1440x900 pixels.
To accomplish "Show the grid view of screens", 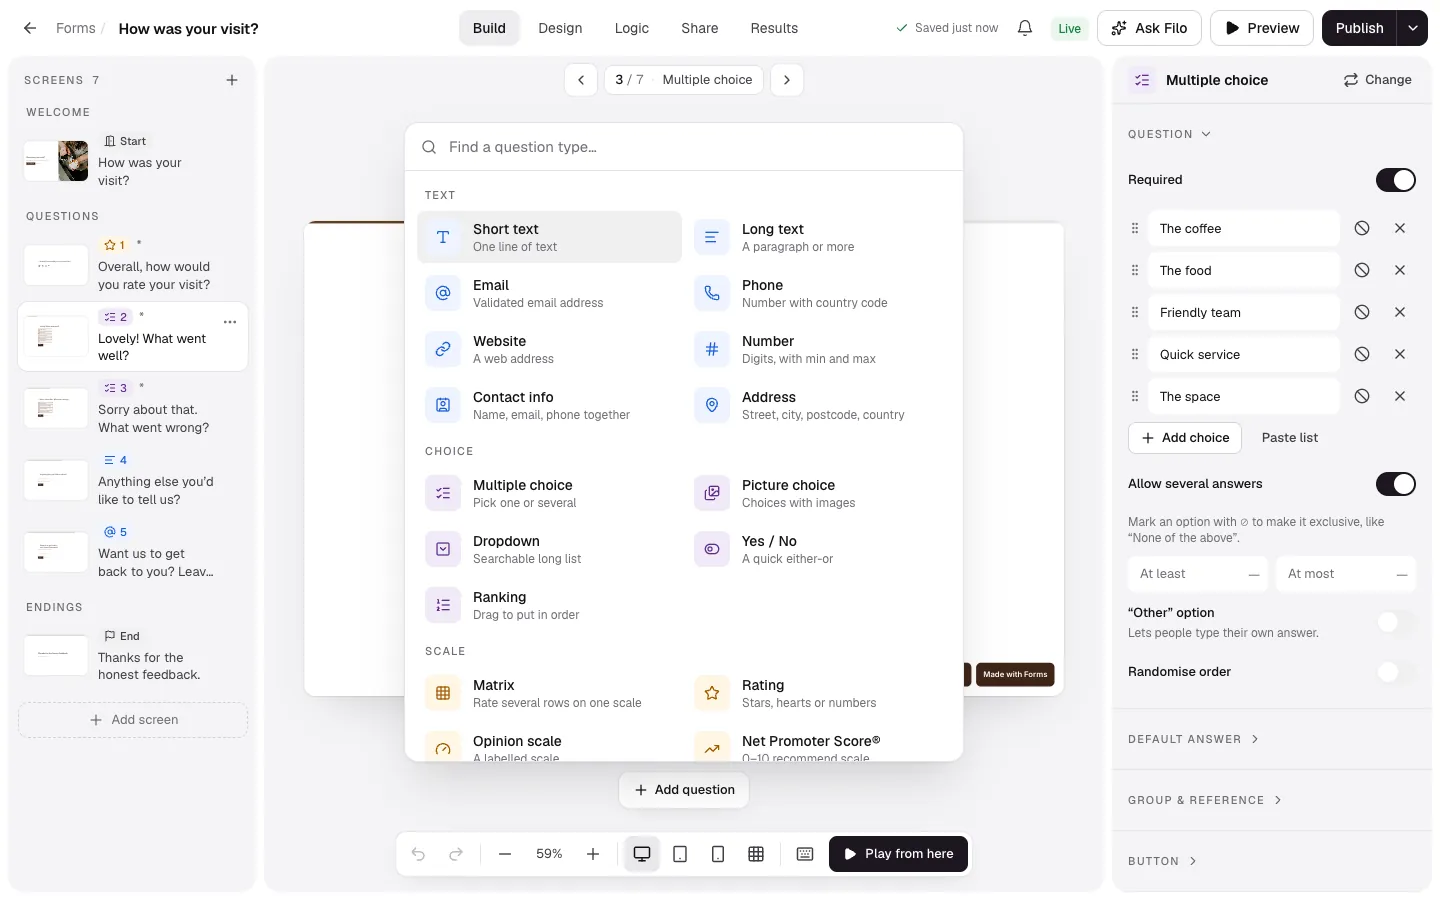I will [x=756, y=854].
